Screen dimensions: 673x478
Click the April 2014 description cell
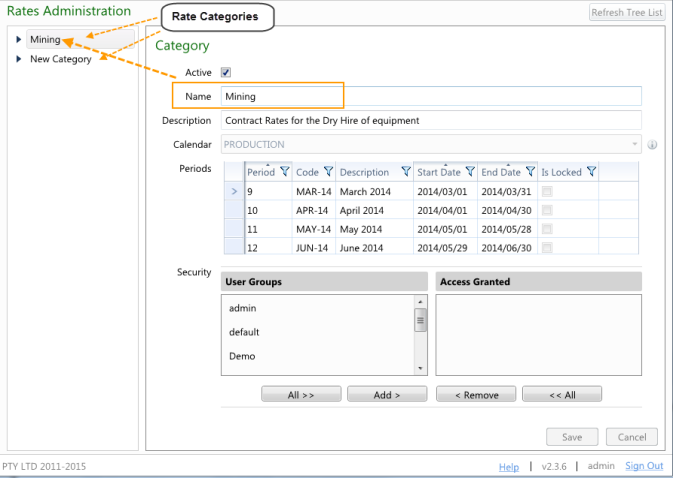coord(374,210)
